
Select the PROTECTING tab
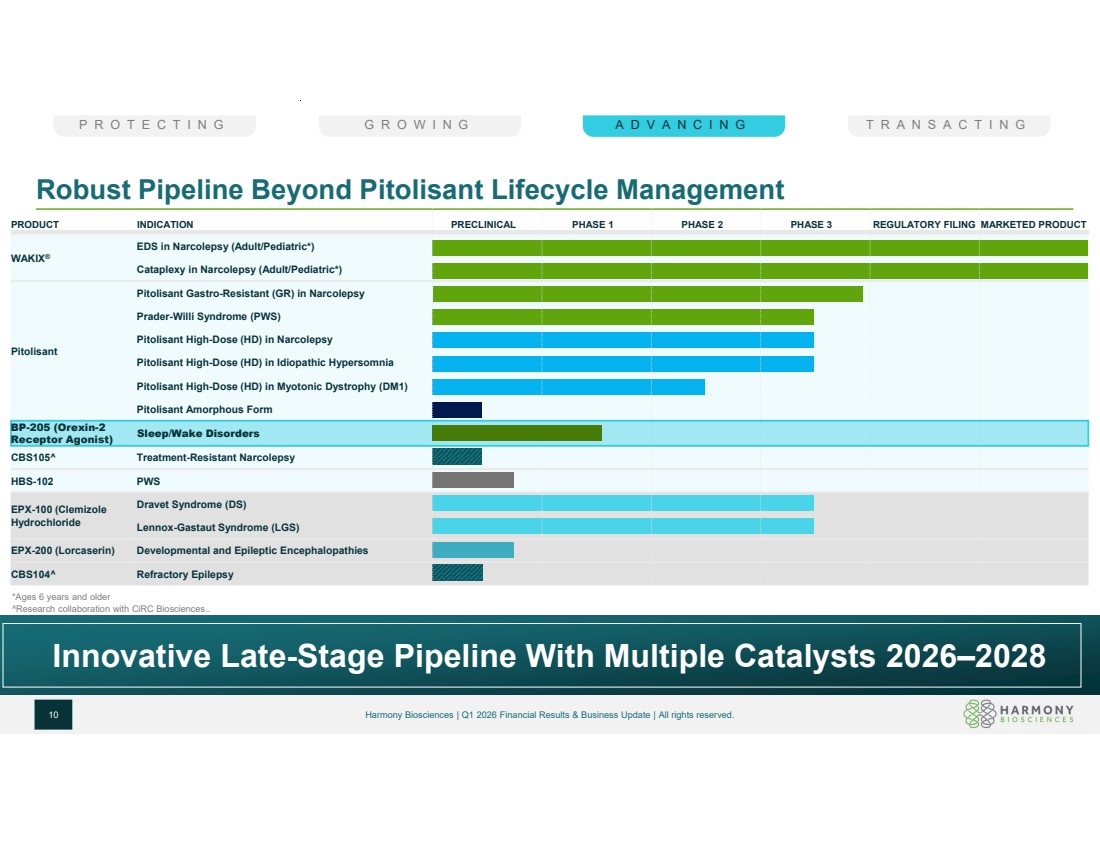point(154,125)
